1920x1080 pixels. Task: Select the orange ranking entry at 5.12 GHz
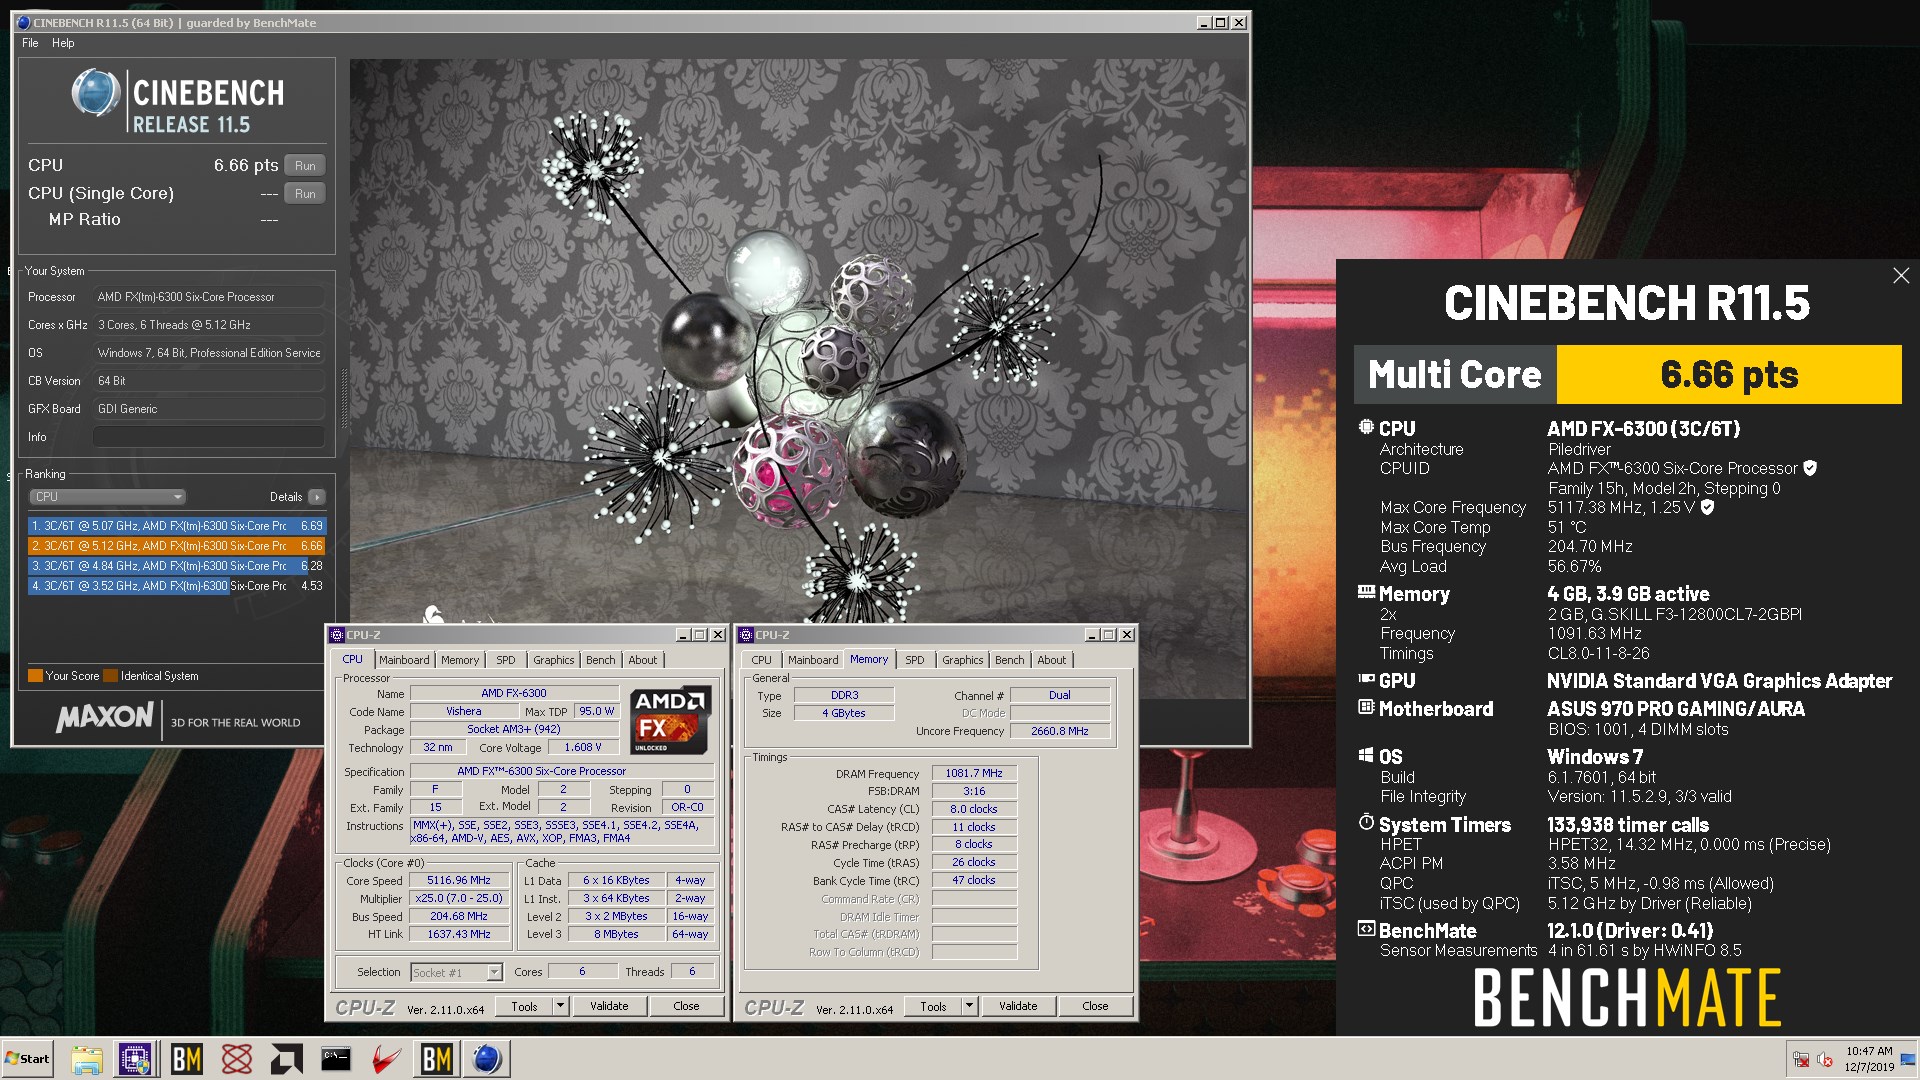[177, 546]
